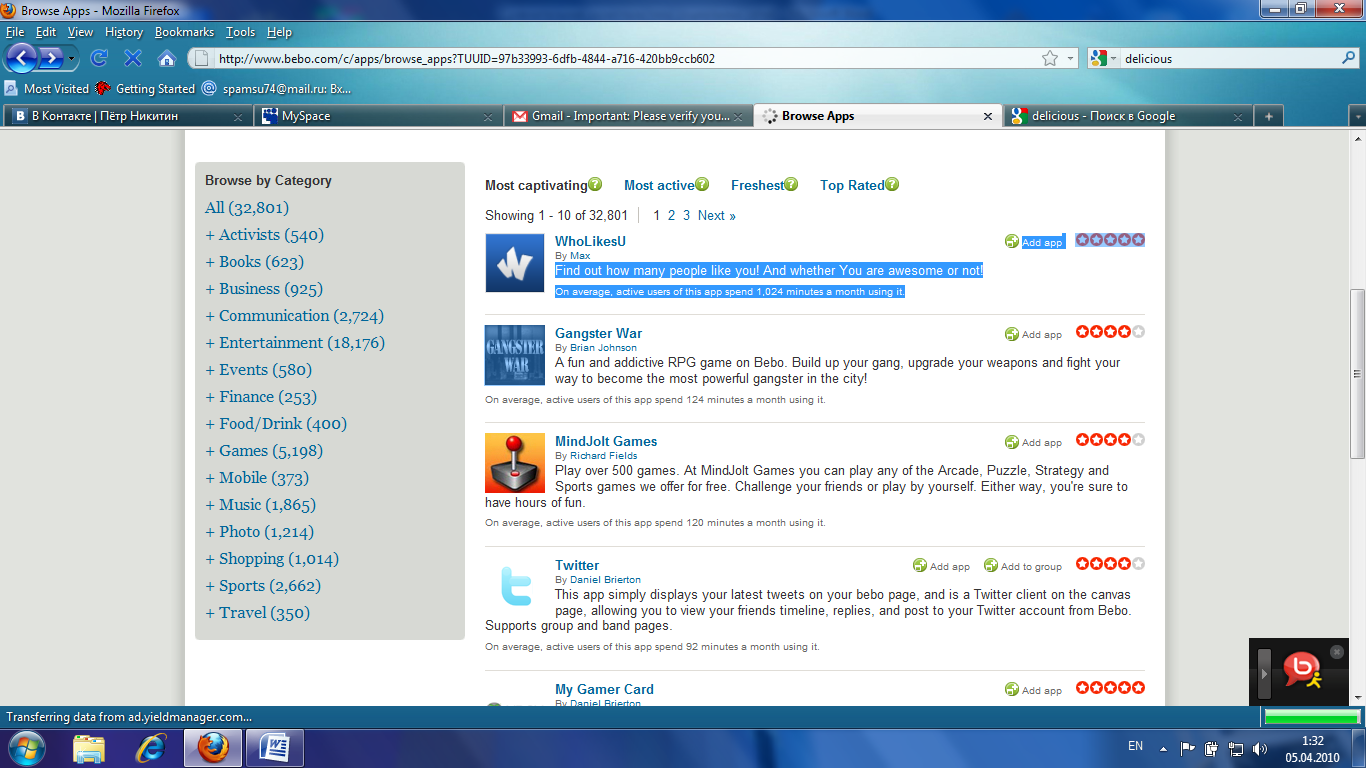
Task: Click the Firefox back arrow button
Action: [x=21, y=58]
